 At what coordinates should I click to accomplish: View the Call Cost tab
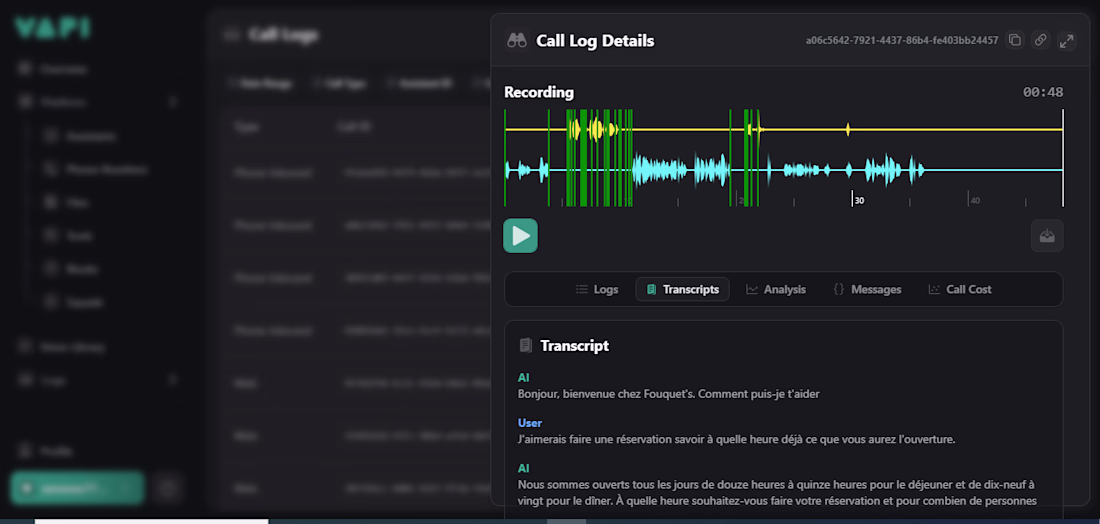pos(960,289)
